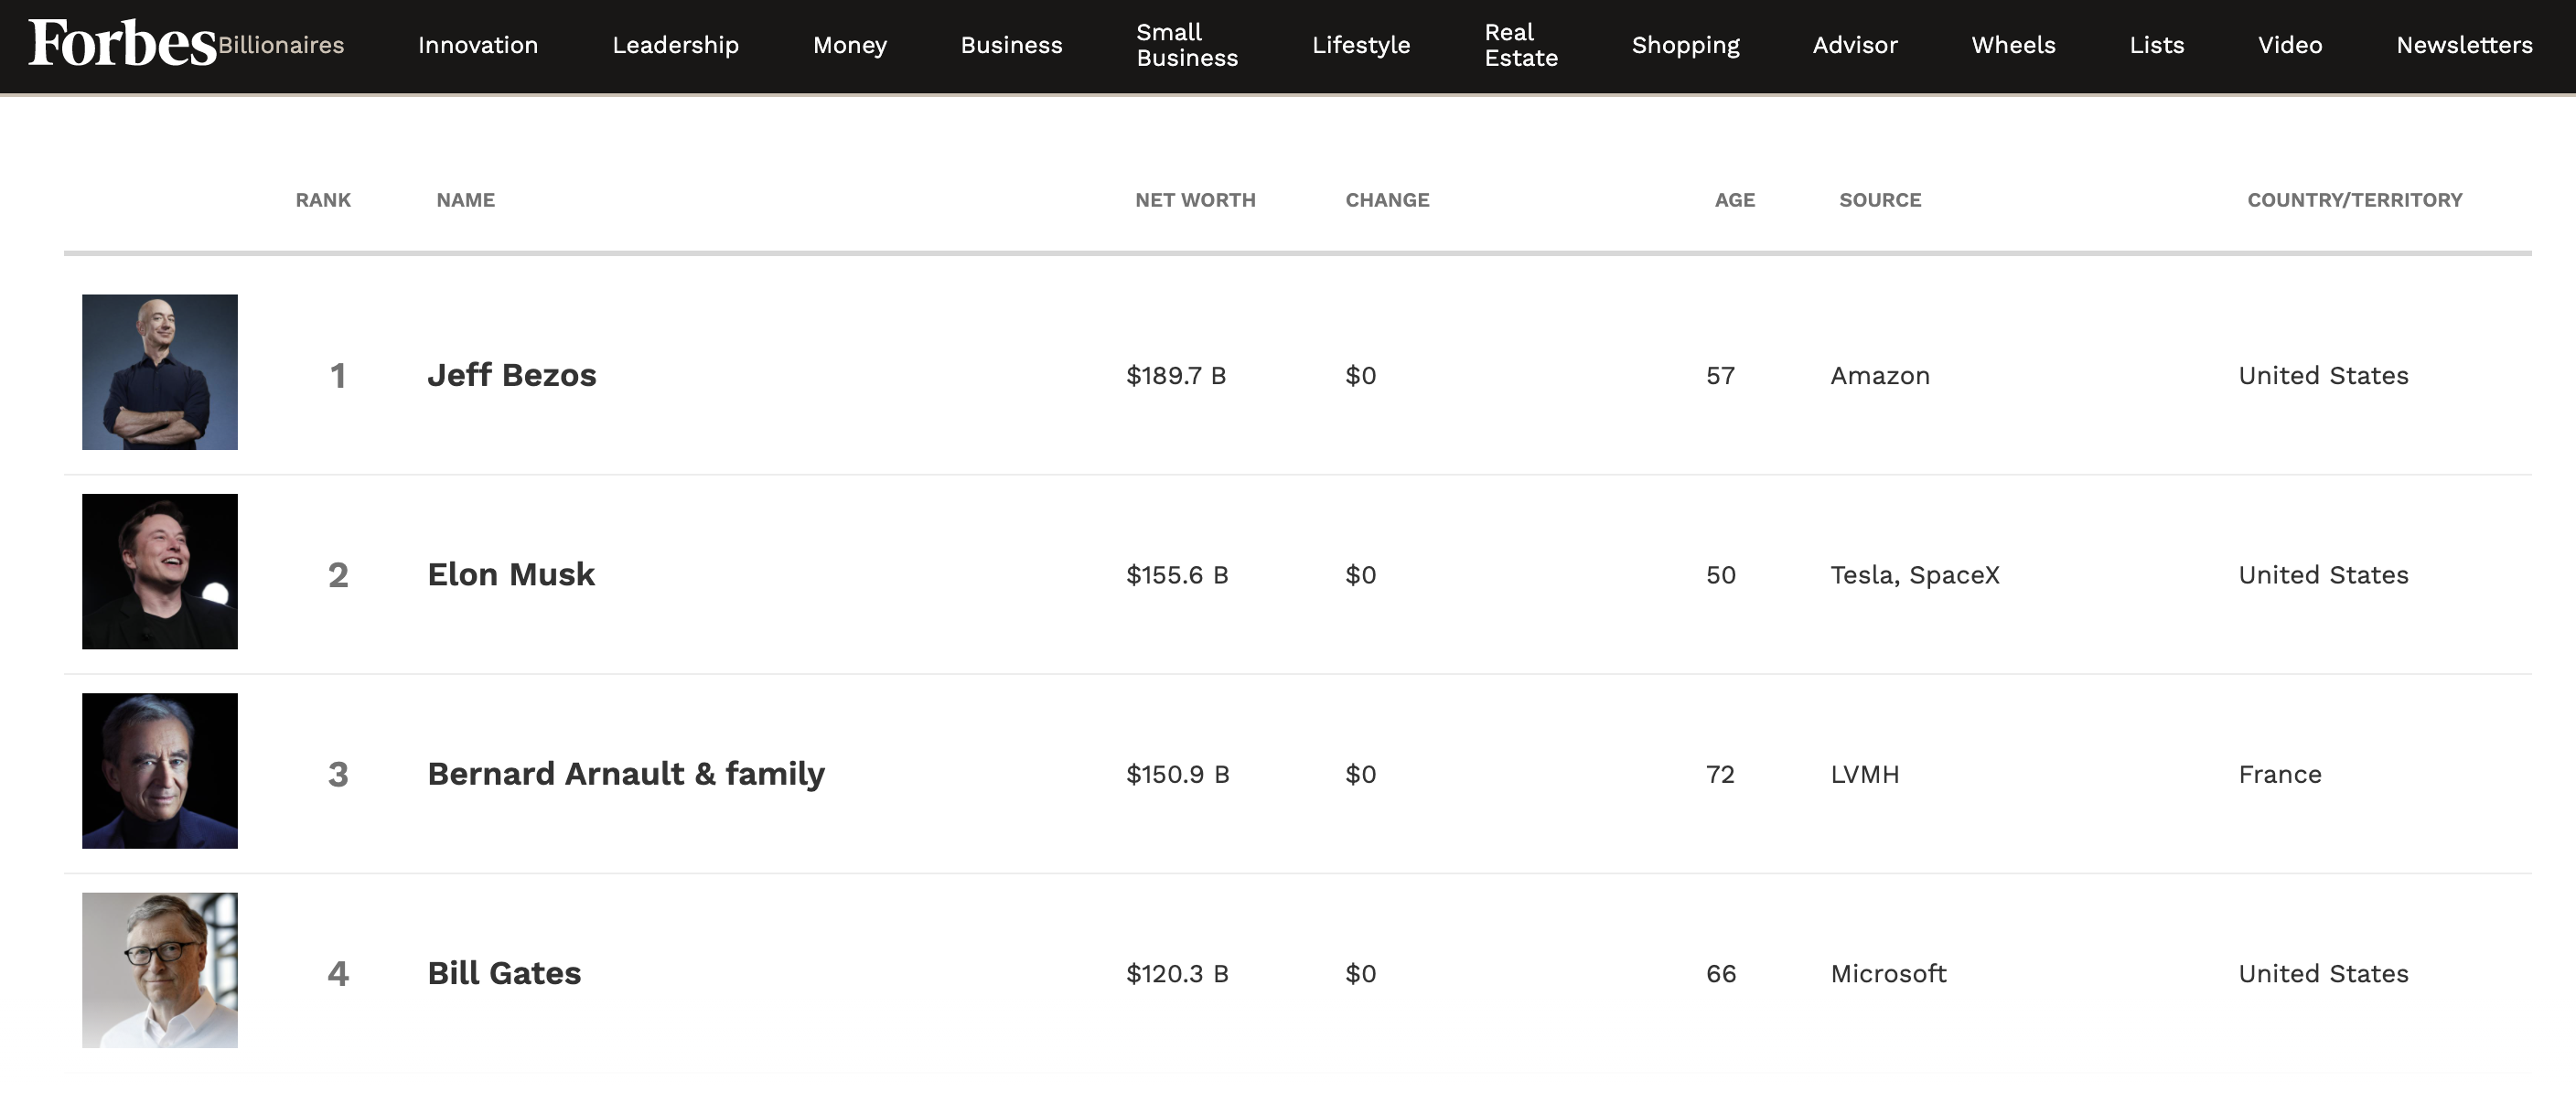2576x1103 pixels.
Task: Sort by Age column header
Action: click(1734, 200)
